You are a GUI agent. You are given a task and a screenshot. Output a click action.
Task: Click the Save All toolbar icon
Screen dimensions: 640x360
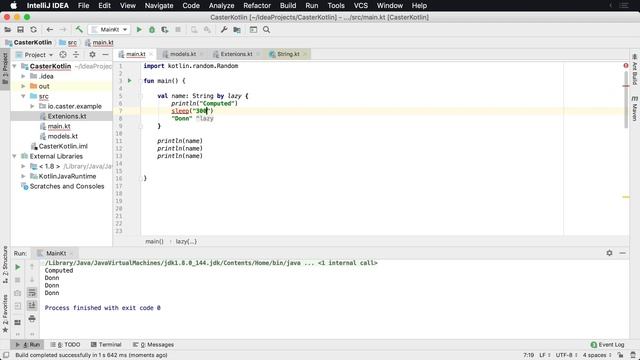coord(20,30)
